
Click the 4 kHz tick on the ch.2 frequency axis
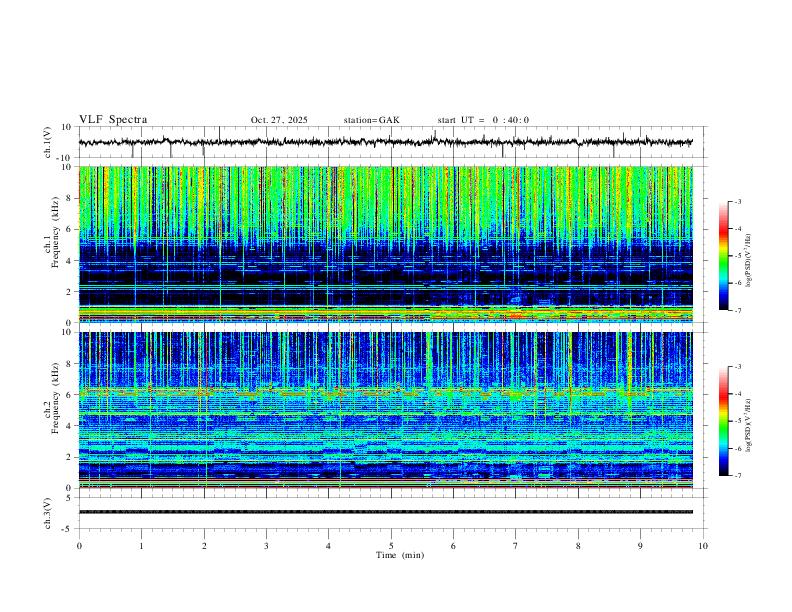69,426
